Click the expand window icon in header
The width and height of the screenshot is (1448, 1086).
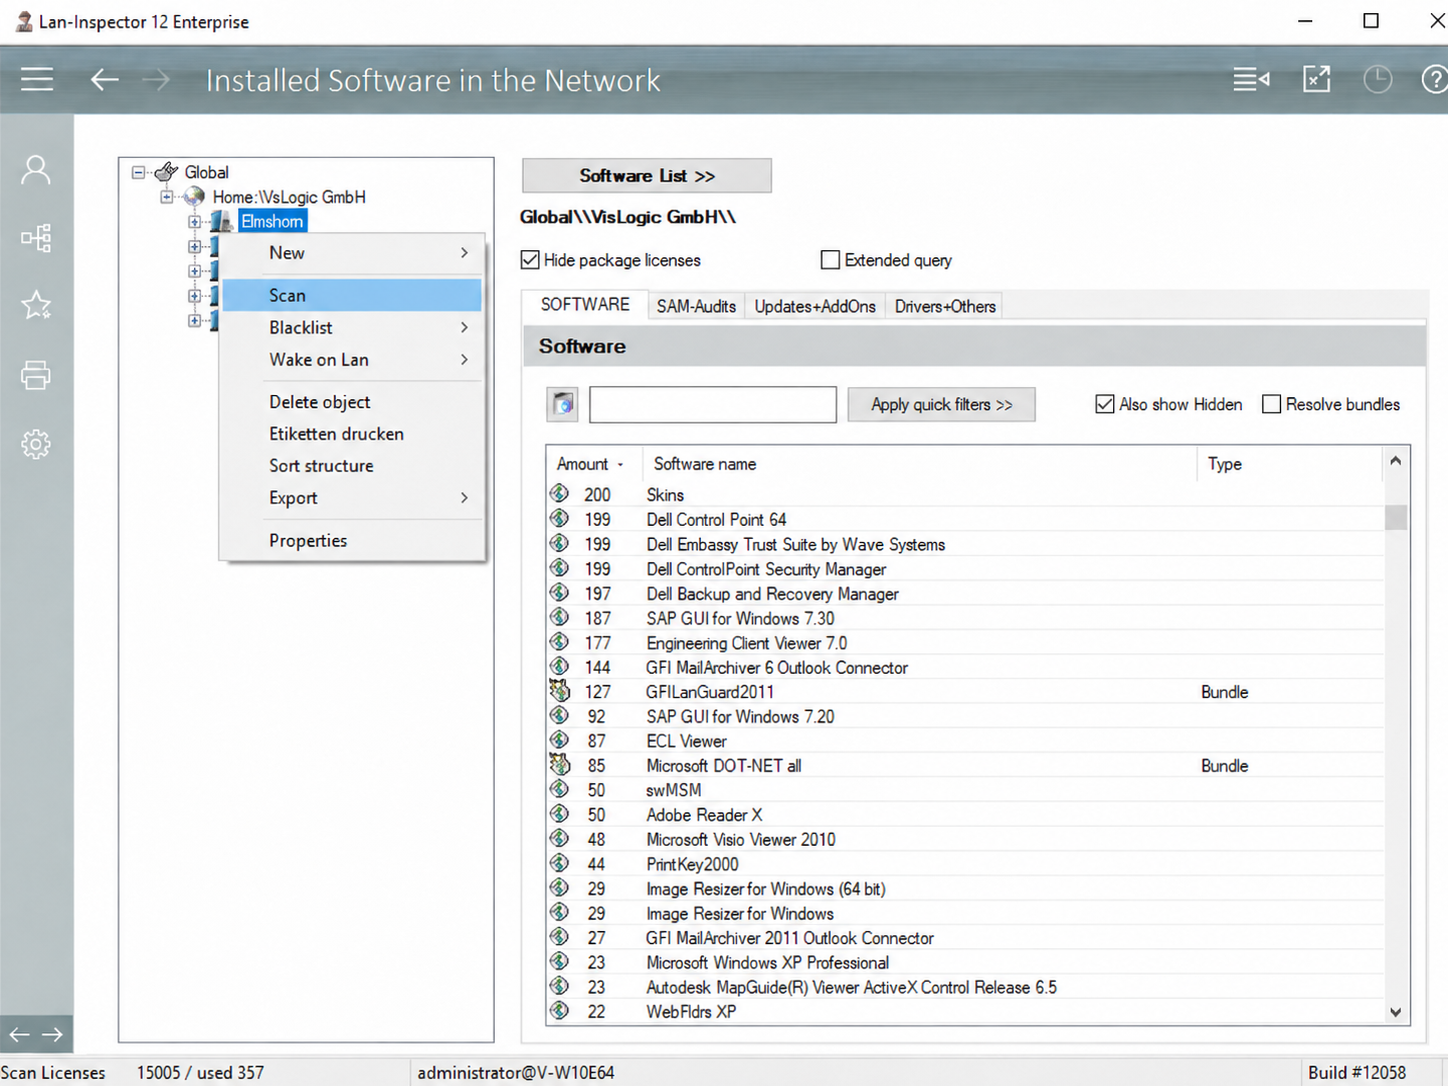click(1317, 79)
